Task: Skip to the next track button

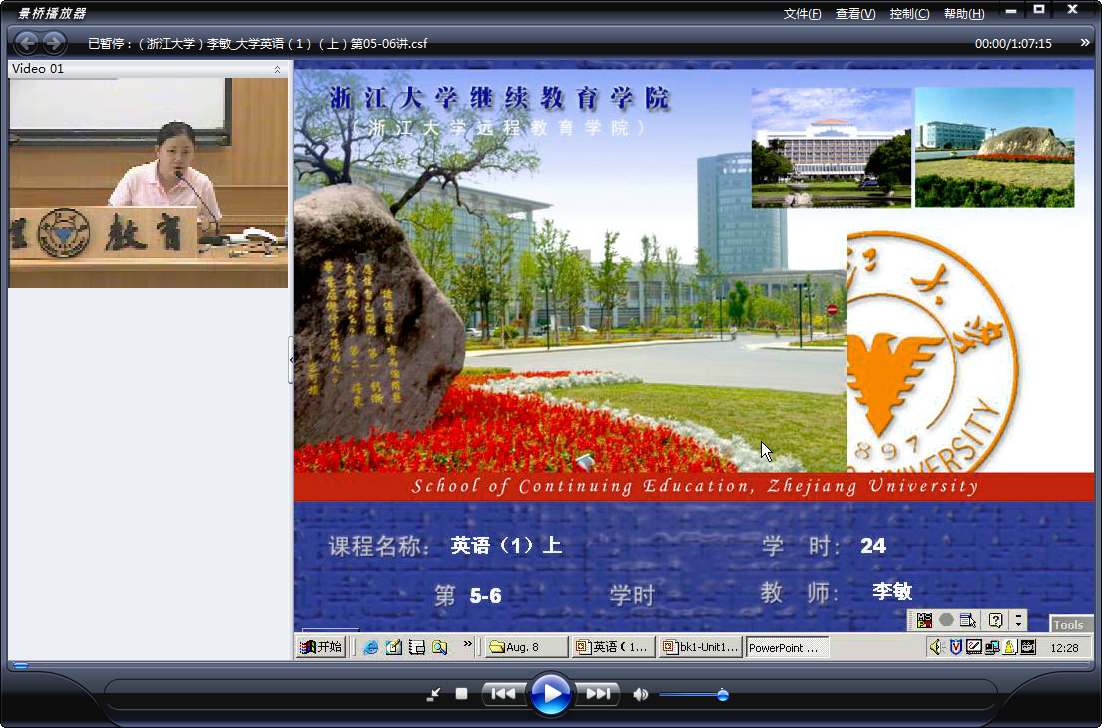Action: (x=597, y=694)
